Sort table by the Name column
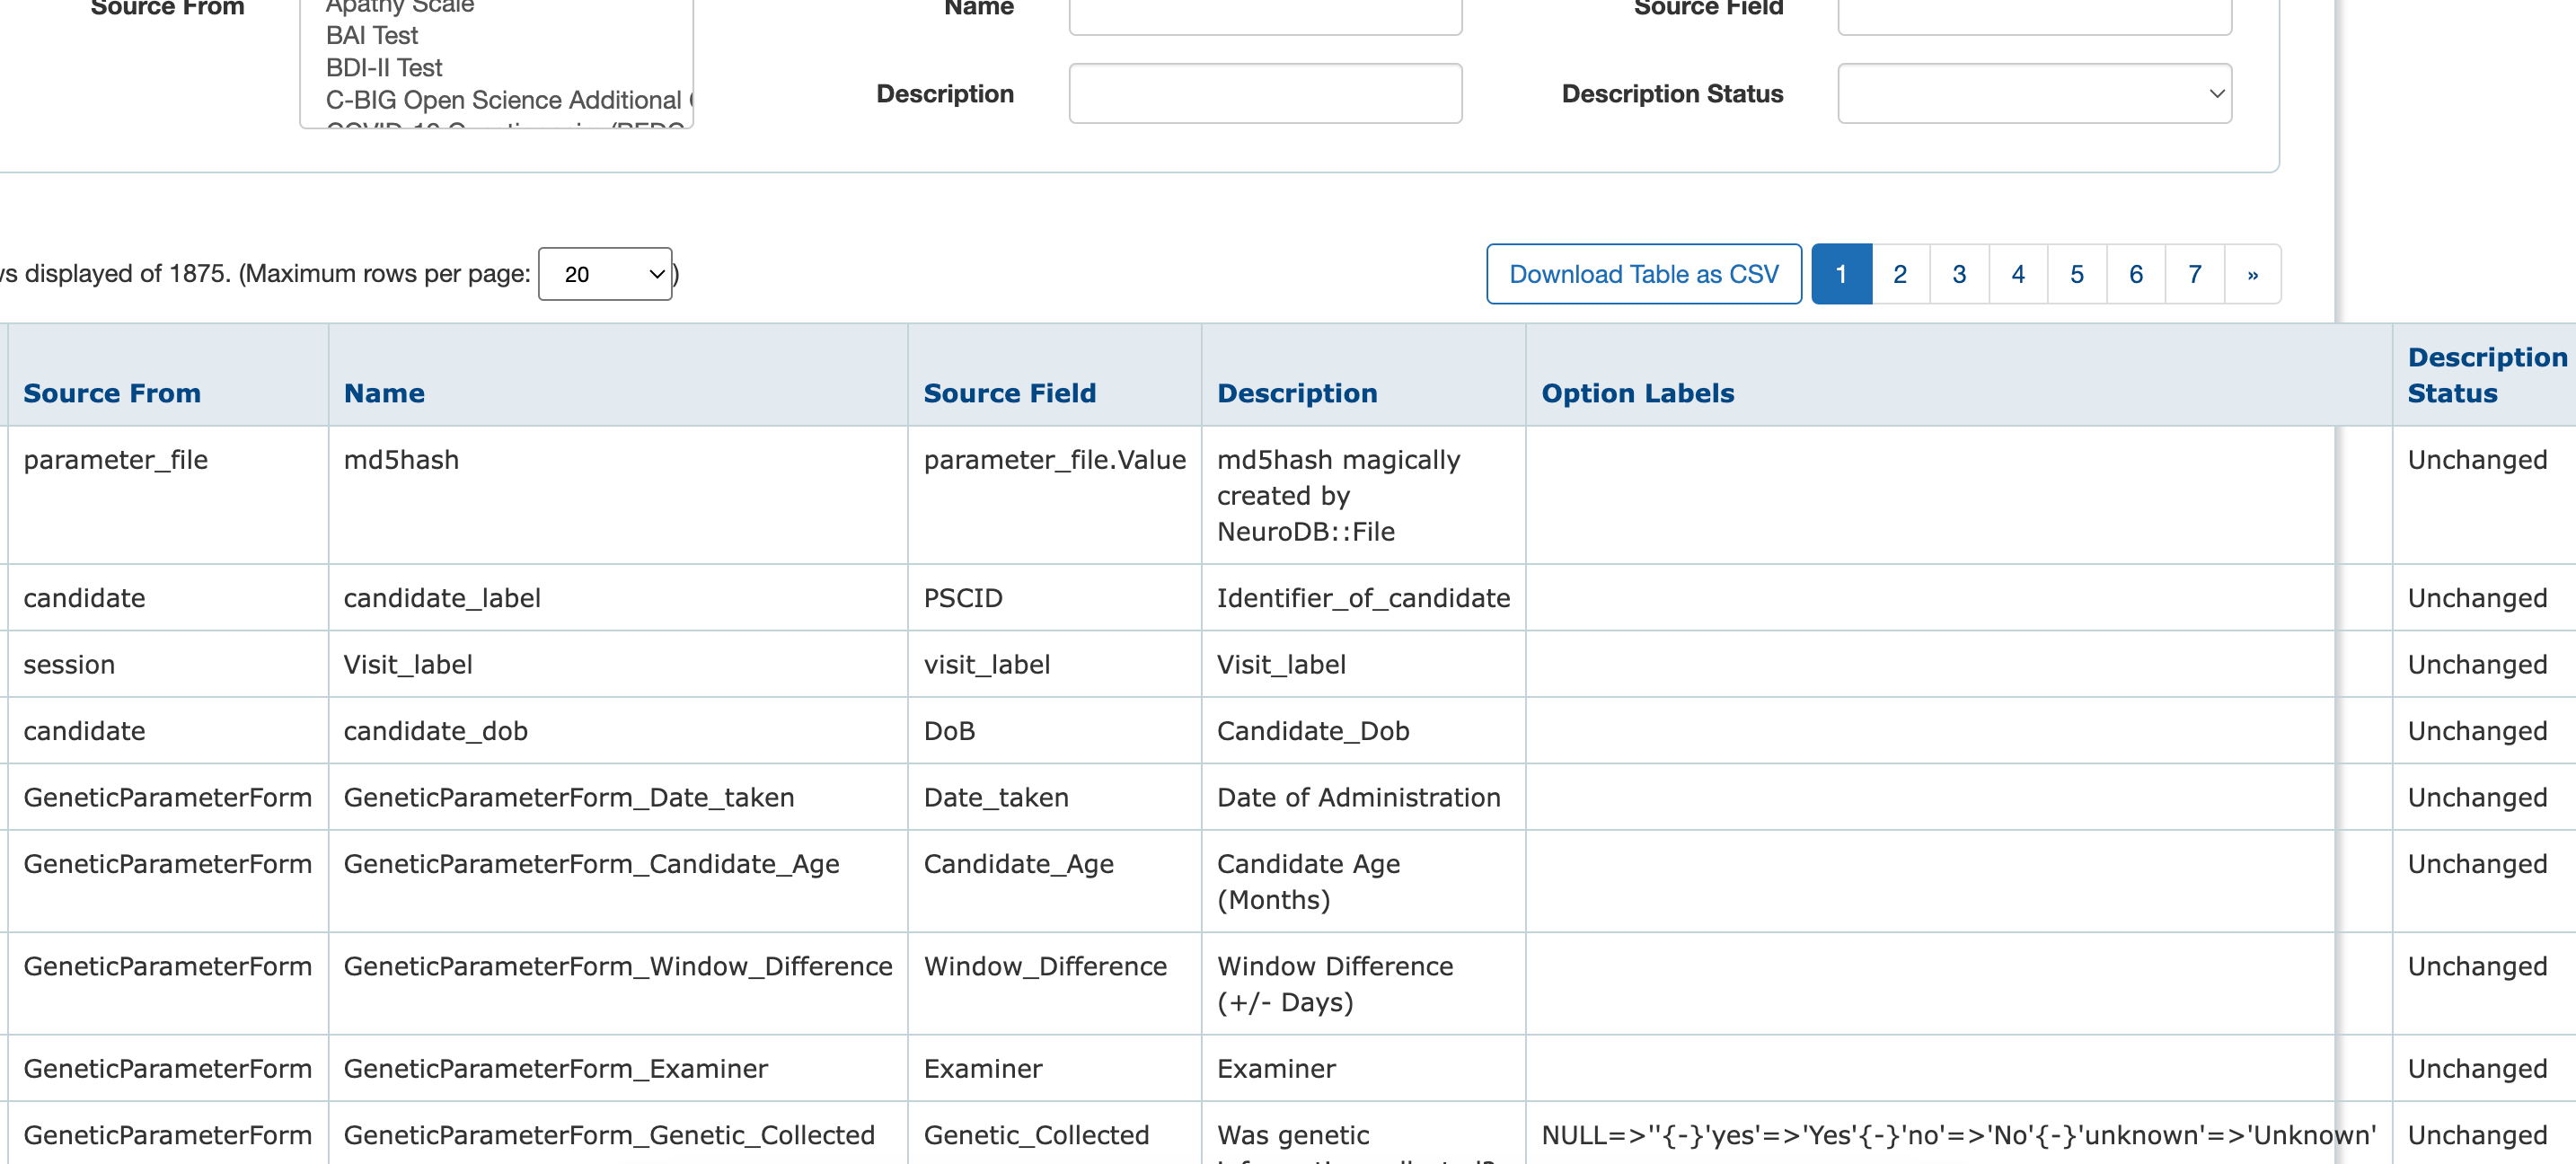2576x1164 pixels. click(384, 392)
